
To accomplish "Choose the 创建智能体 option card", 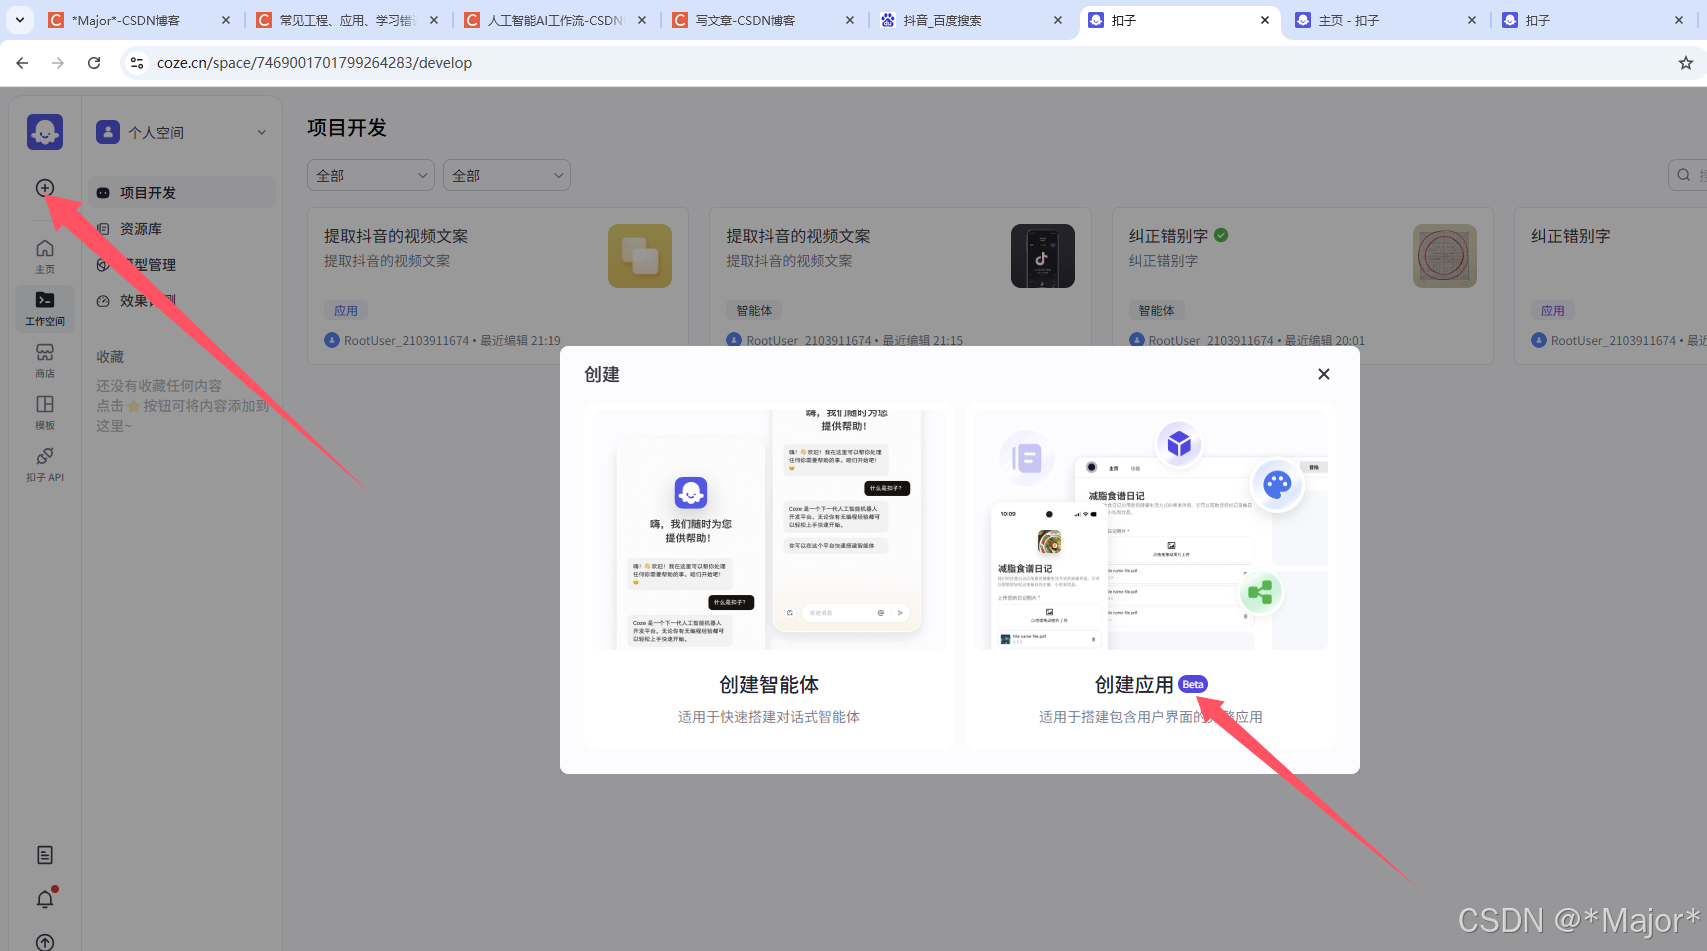I will tap(769, 576).
